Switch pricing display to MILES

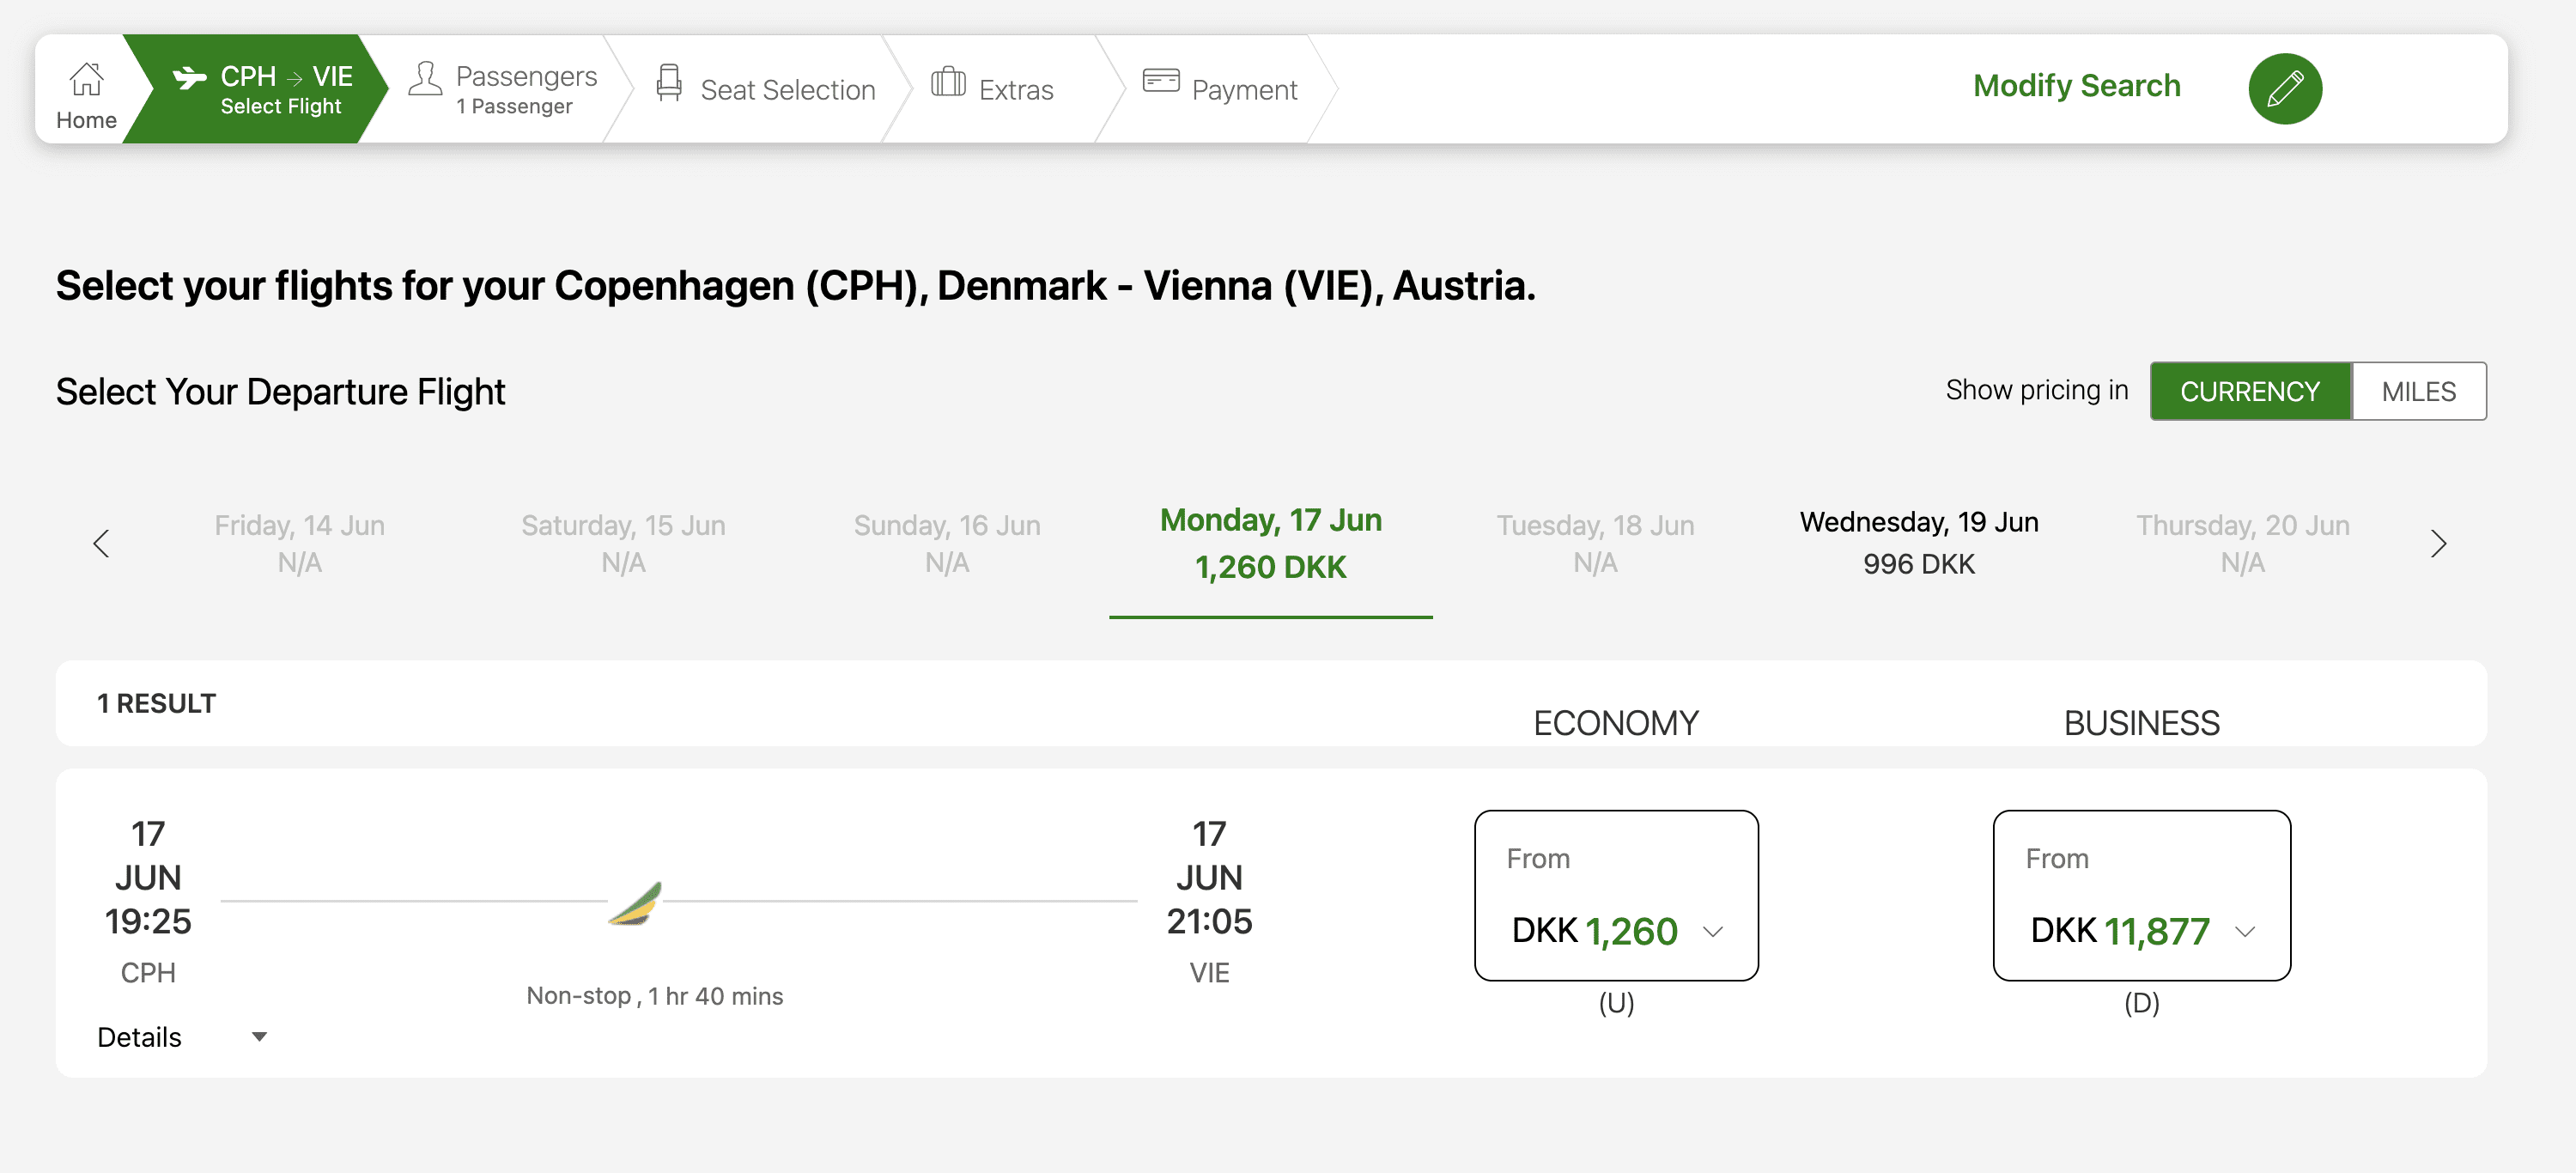click(x=2417, y=391)
